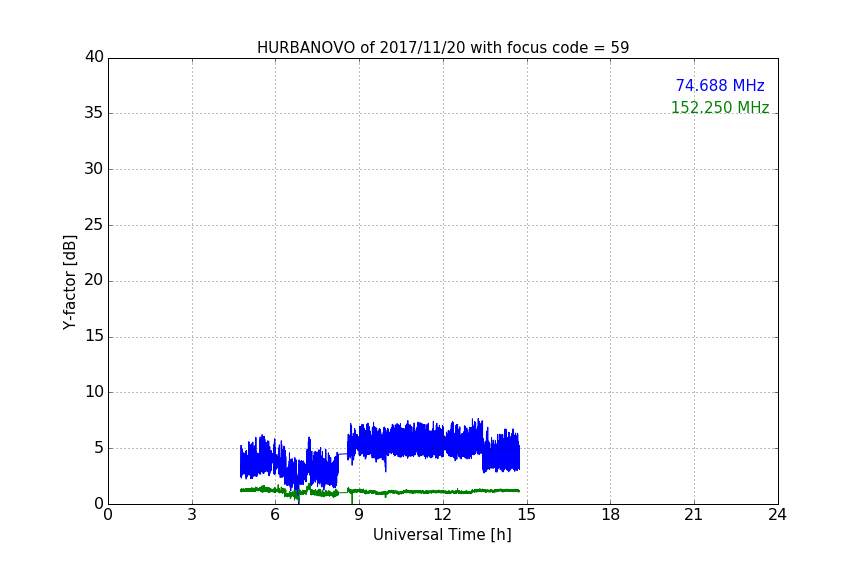Select the blue 74.688 MHz legend label
This screenshot has height=576, width=864.
pyautogui.click(x=720, y=85)
